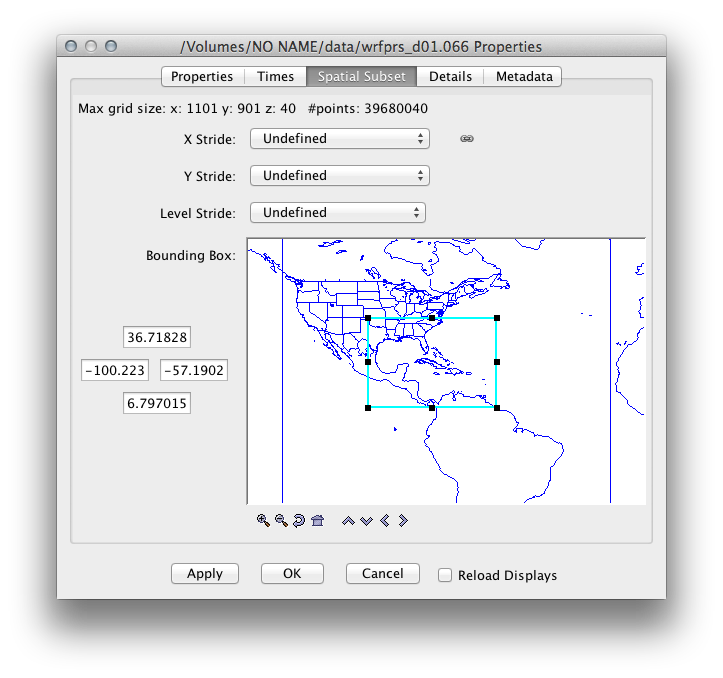Click the north latitude field 36.71828
The height and width of the screenshot is (678, 723).
tap(157, 337)
